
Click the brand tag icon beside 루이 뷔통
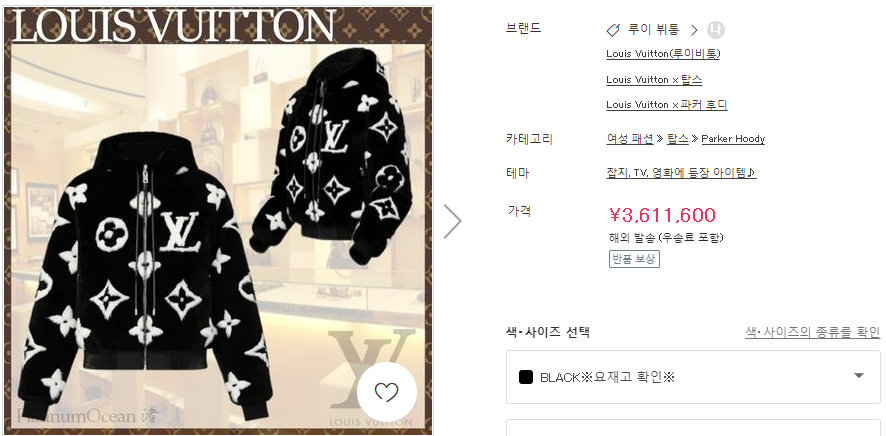(x=613, y=30)
